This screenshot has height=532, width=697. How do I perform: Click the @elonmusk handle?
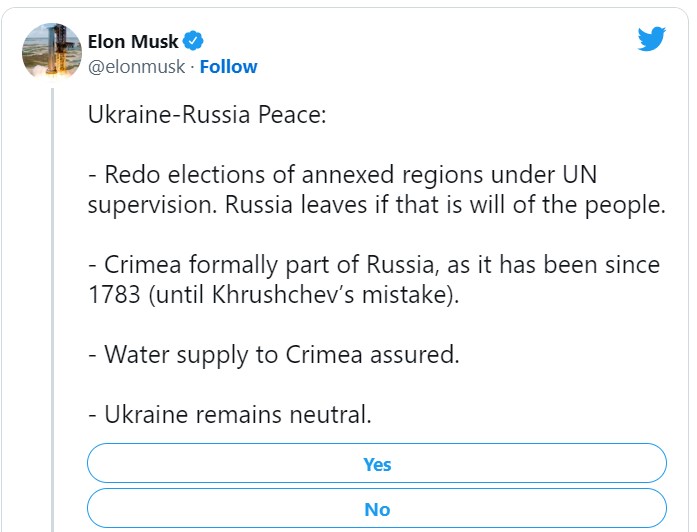[x=136, y=67]
